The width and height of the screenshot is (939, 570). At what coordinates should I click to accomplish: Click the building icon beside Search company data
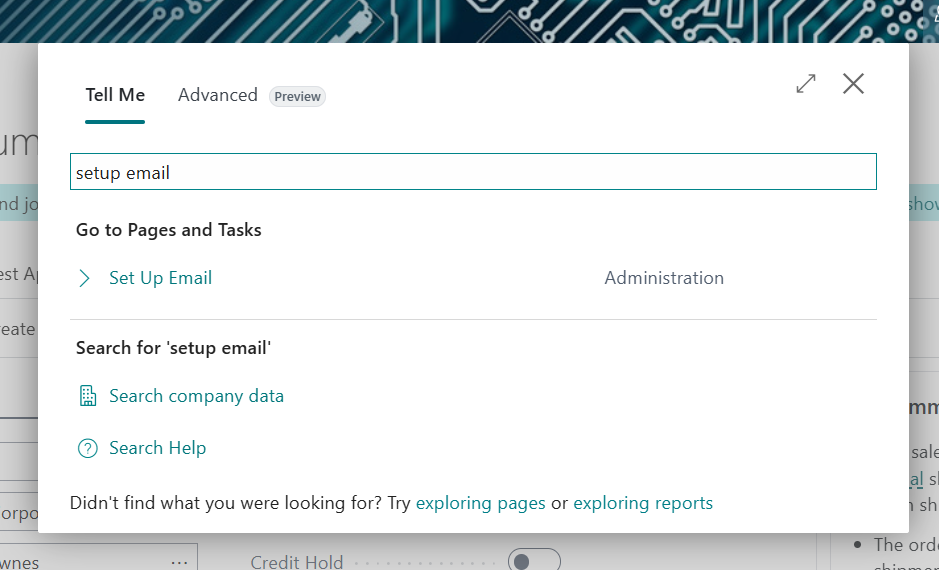pos(88,396)
